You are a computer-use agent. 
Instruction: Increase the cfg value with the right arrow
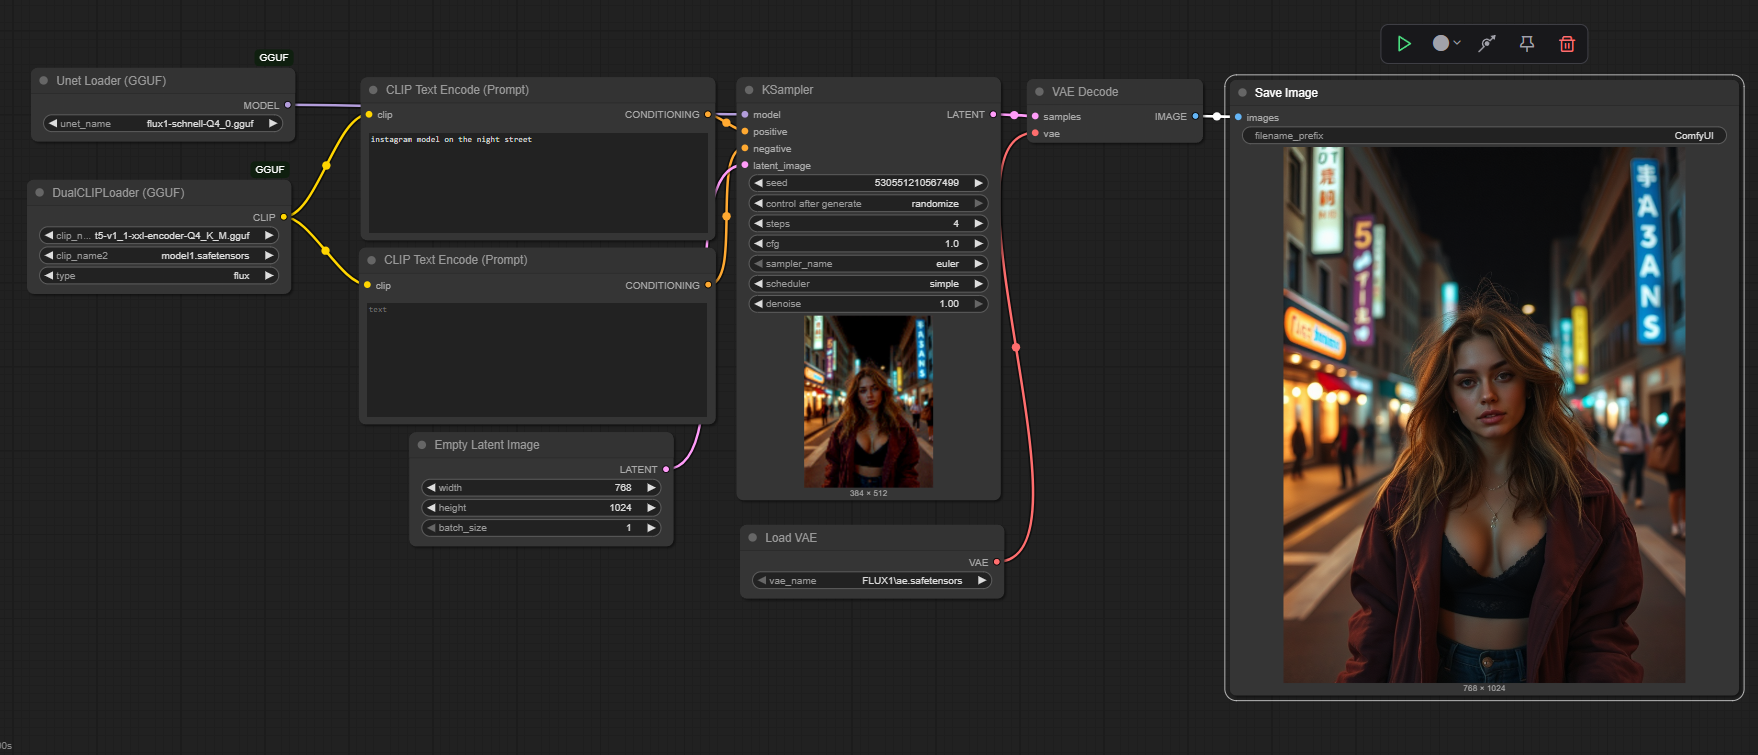pyautogui.click(x=978, y=244)
